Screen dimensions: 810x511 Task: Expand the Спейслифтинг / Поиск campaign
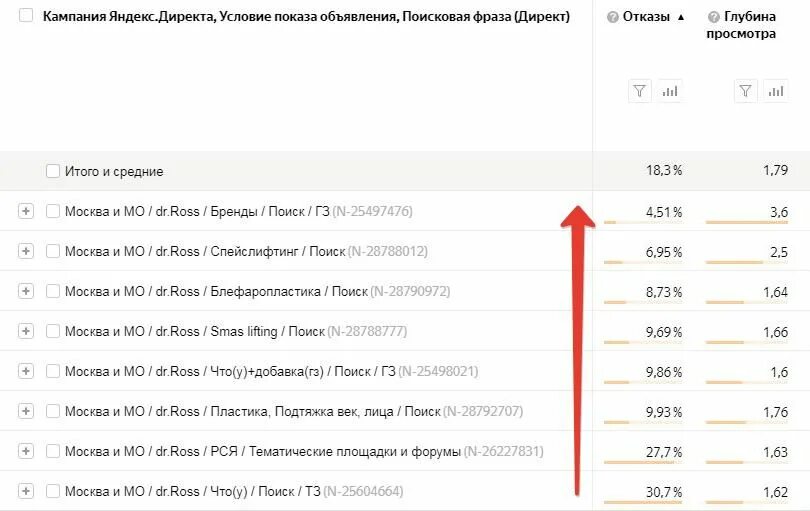[26, 251]
